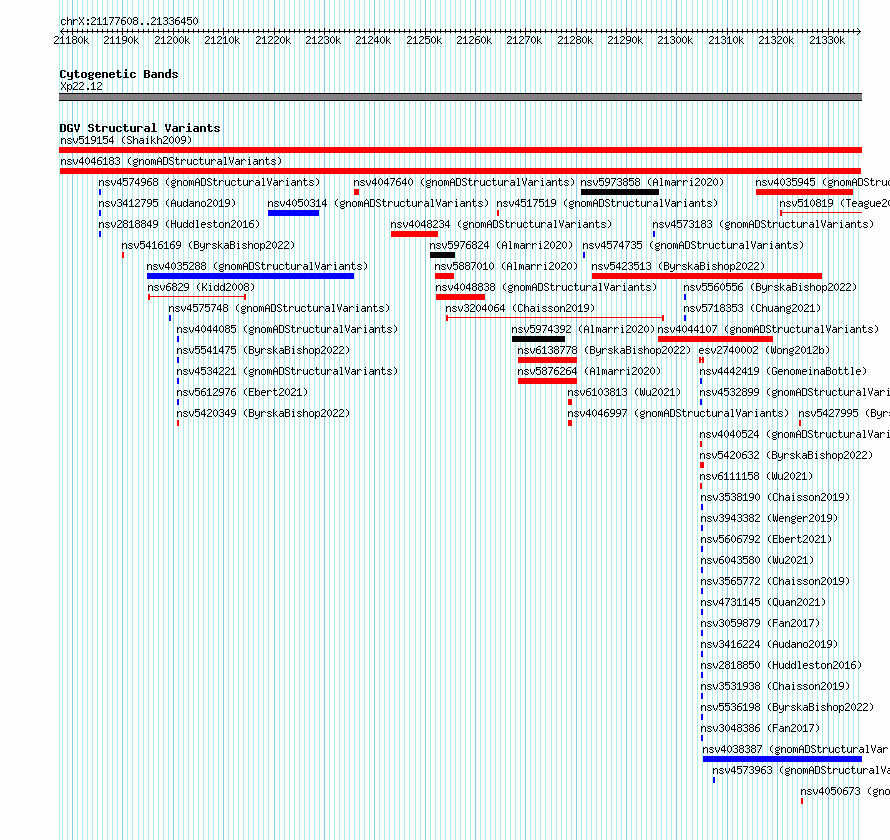Click the nsv4047640 gnomAD label
This screenshot has width=890, height=840.
click(464, 182)
